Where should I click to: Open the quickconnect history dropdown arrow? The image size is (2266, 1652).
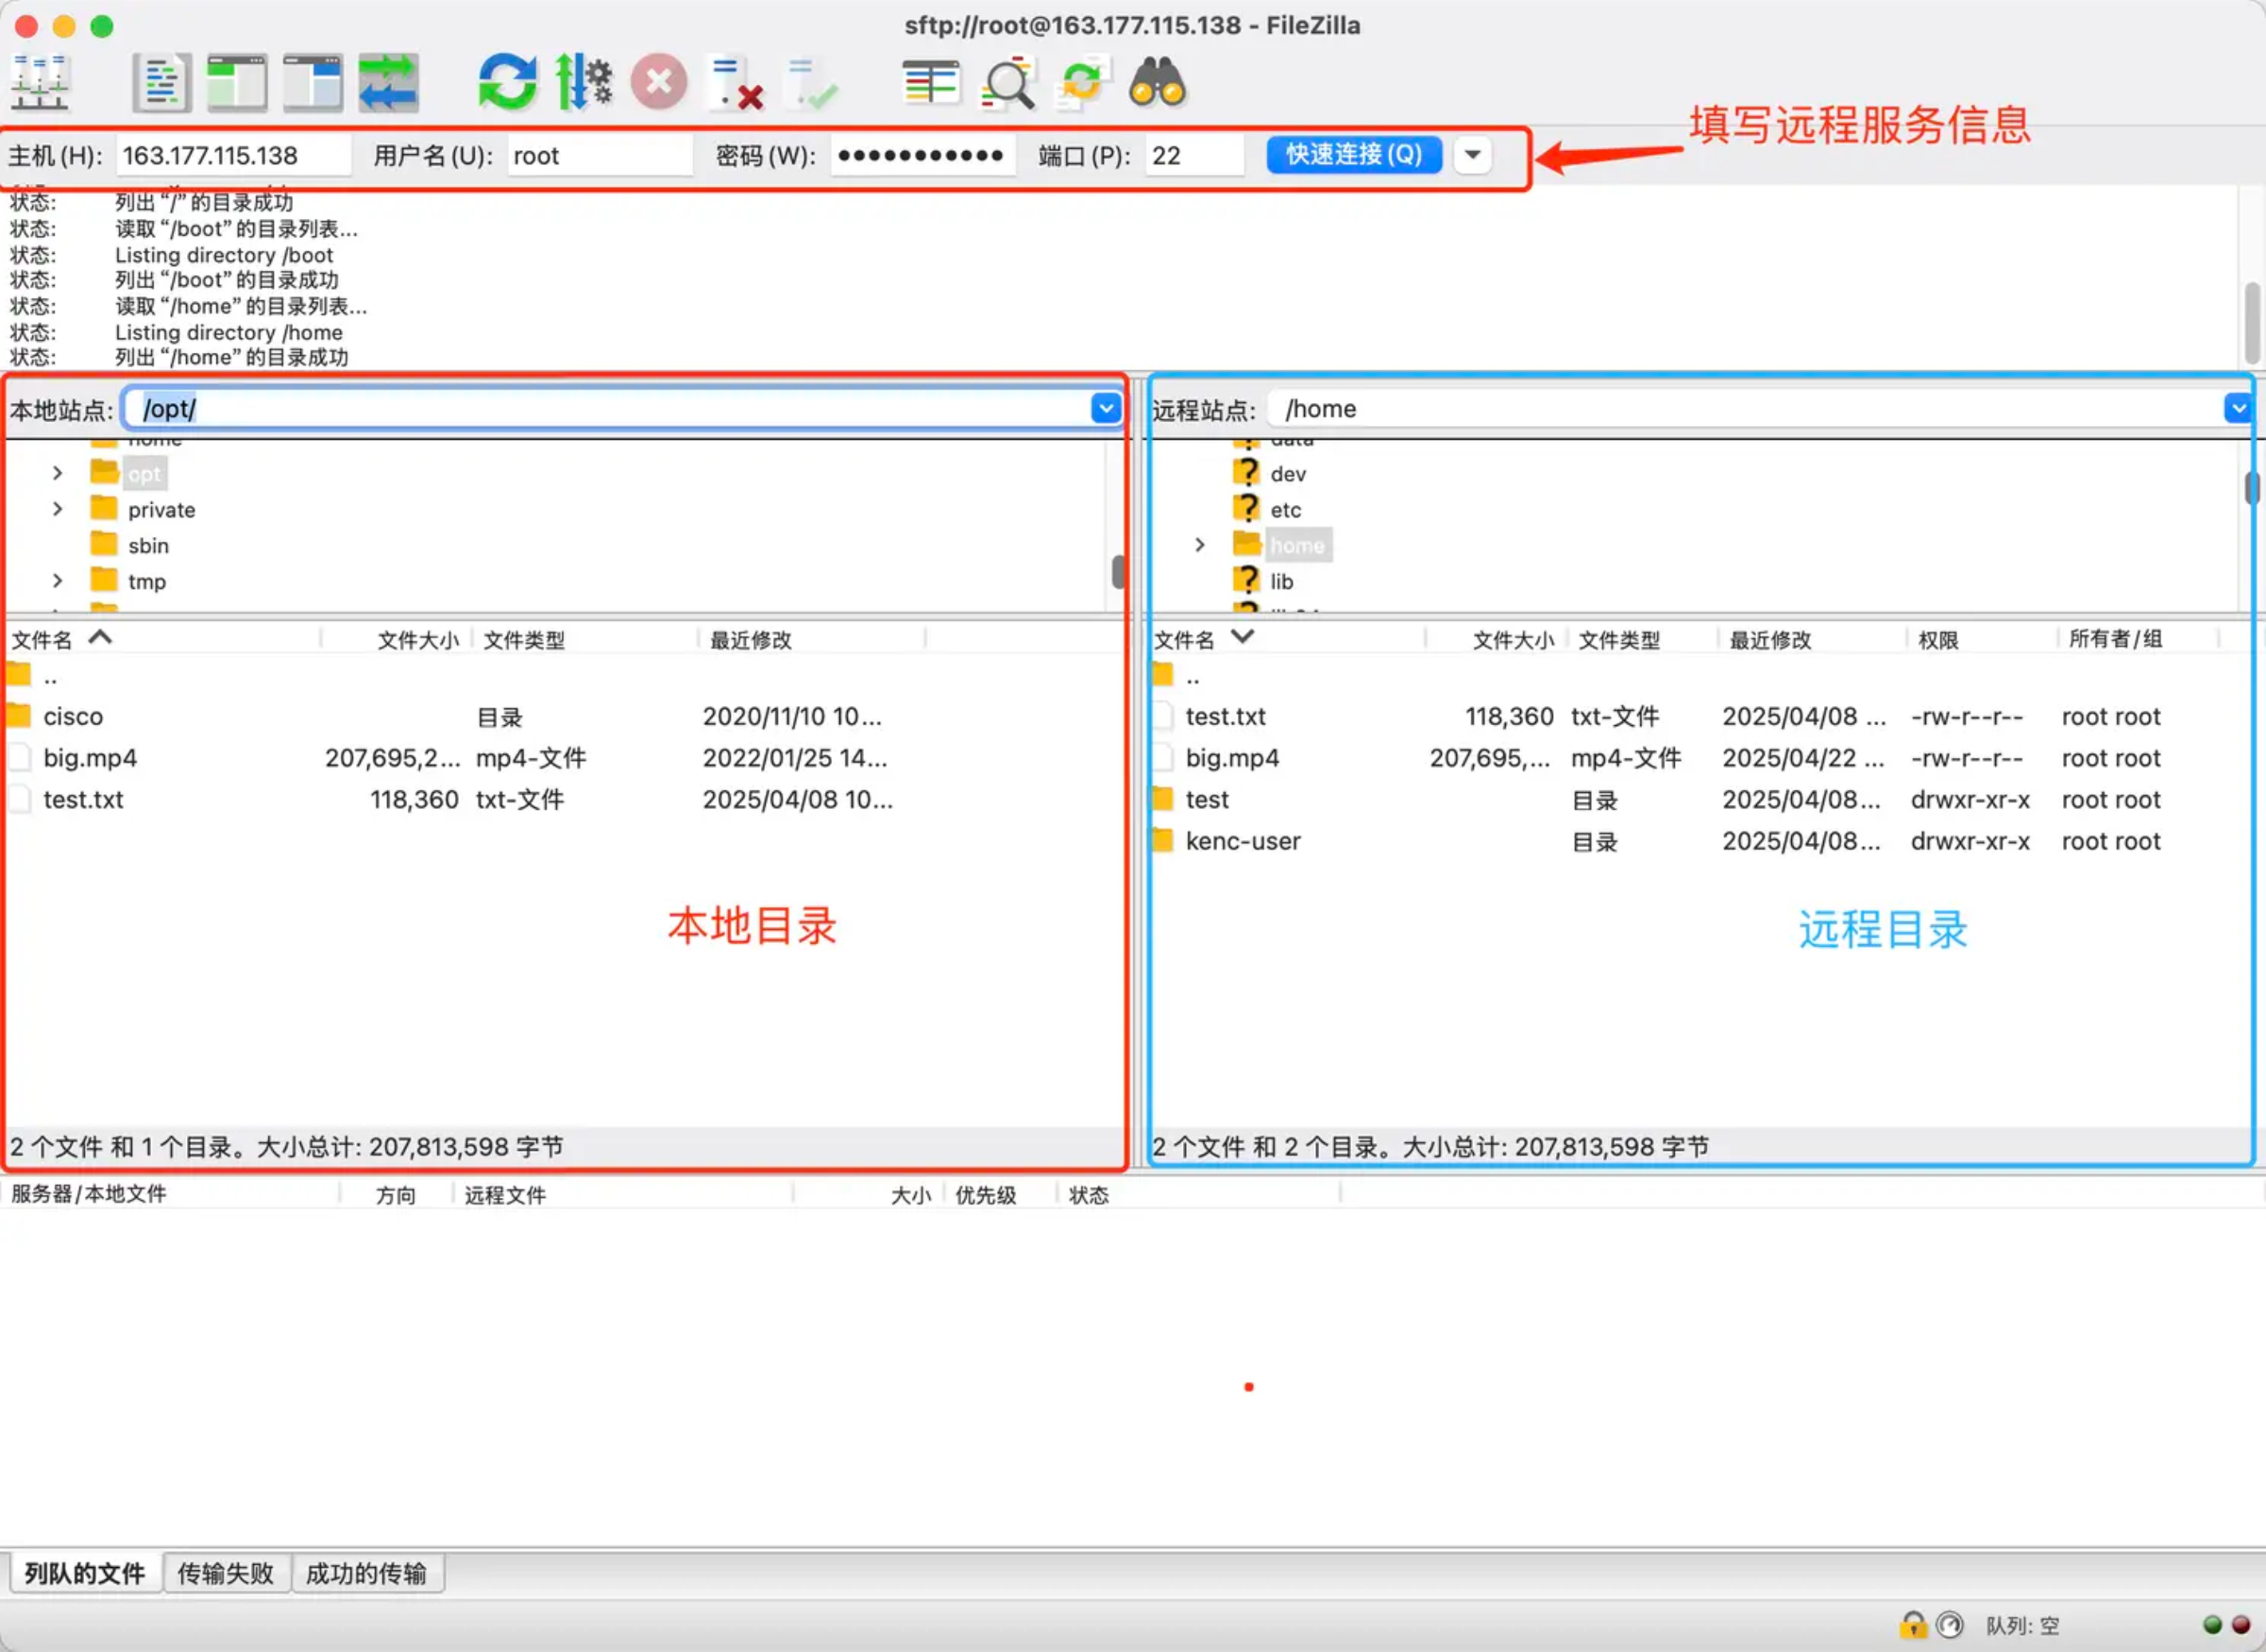[1472, 155]
